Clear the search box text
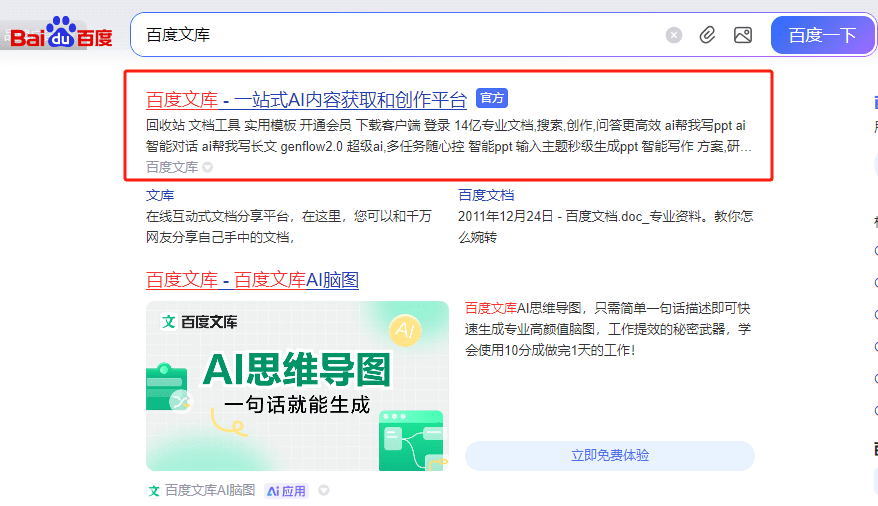878x506 pixels. click(674, 35)
